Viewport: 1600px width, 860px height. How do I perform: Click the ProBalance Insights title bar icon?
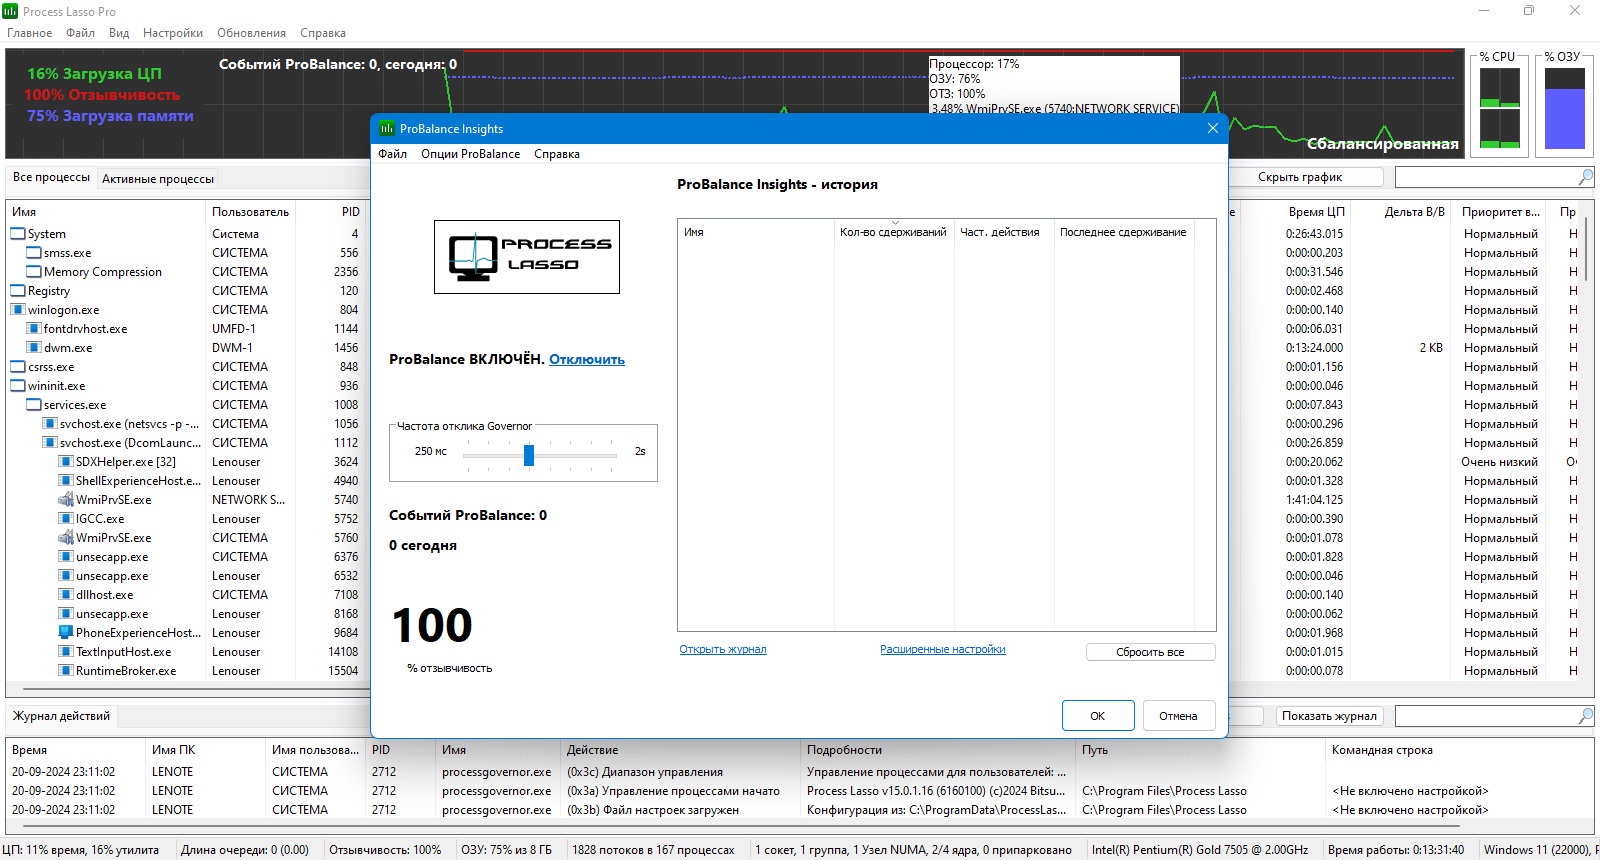click(386, 128)
